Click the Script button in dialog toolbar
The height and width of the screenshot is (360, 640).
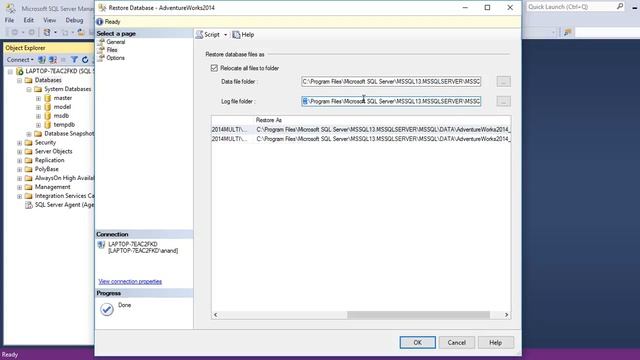208,35
